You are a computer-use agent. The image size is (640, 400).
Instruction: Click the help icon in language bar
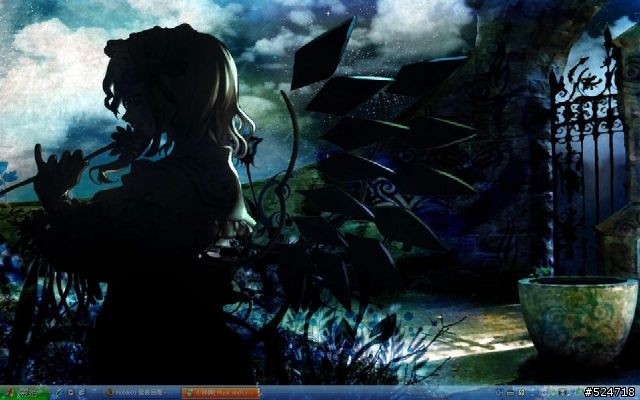(522, 393)
